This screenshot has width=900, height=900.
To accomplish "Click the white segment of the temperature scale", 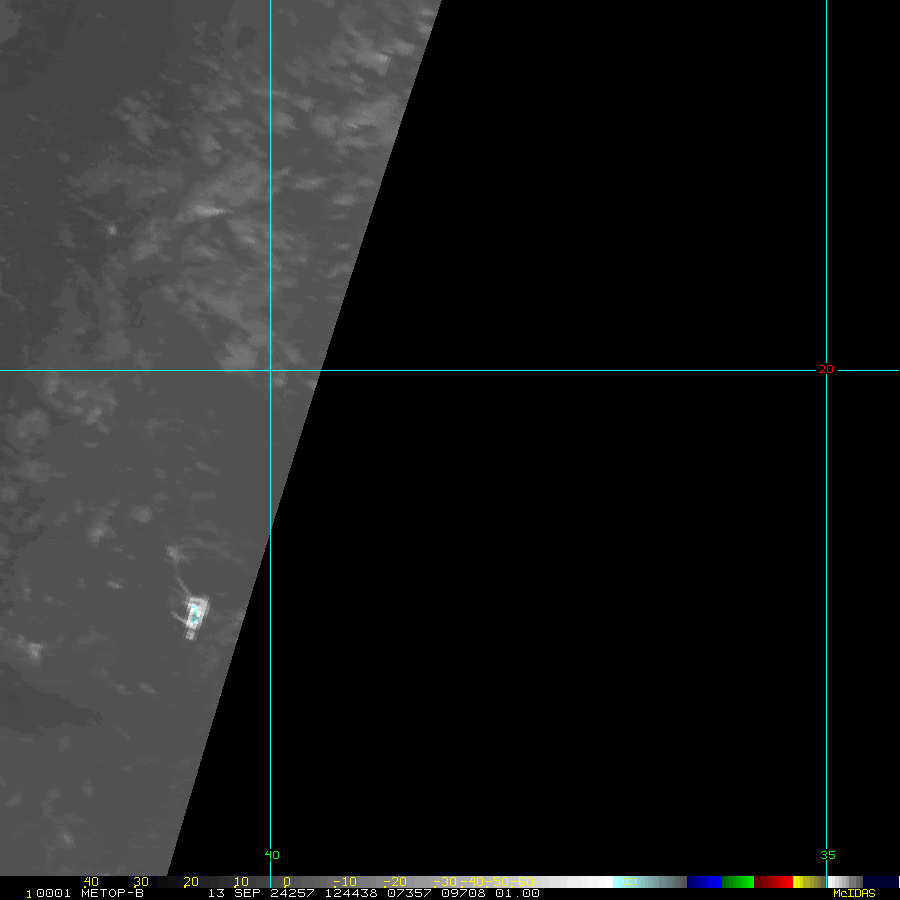I will 598,882.
